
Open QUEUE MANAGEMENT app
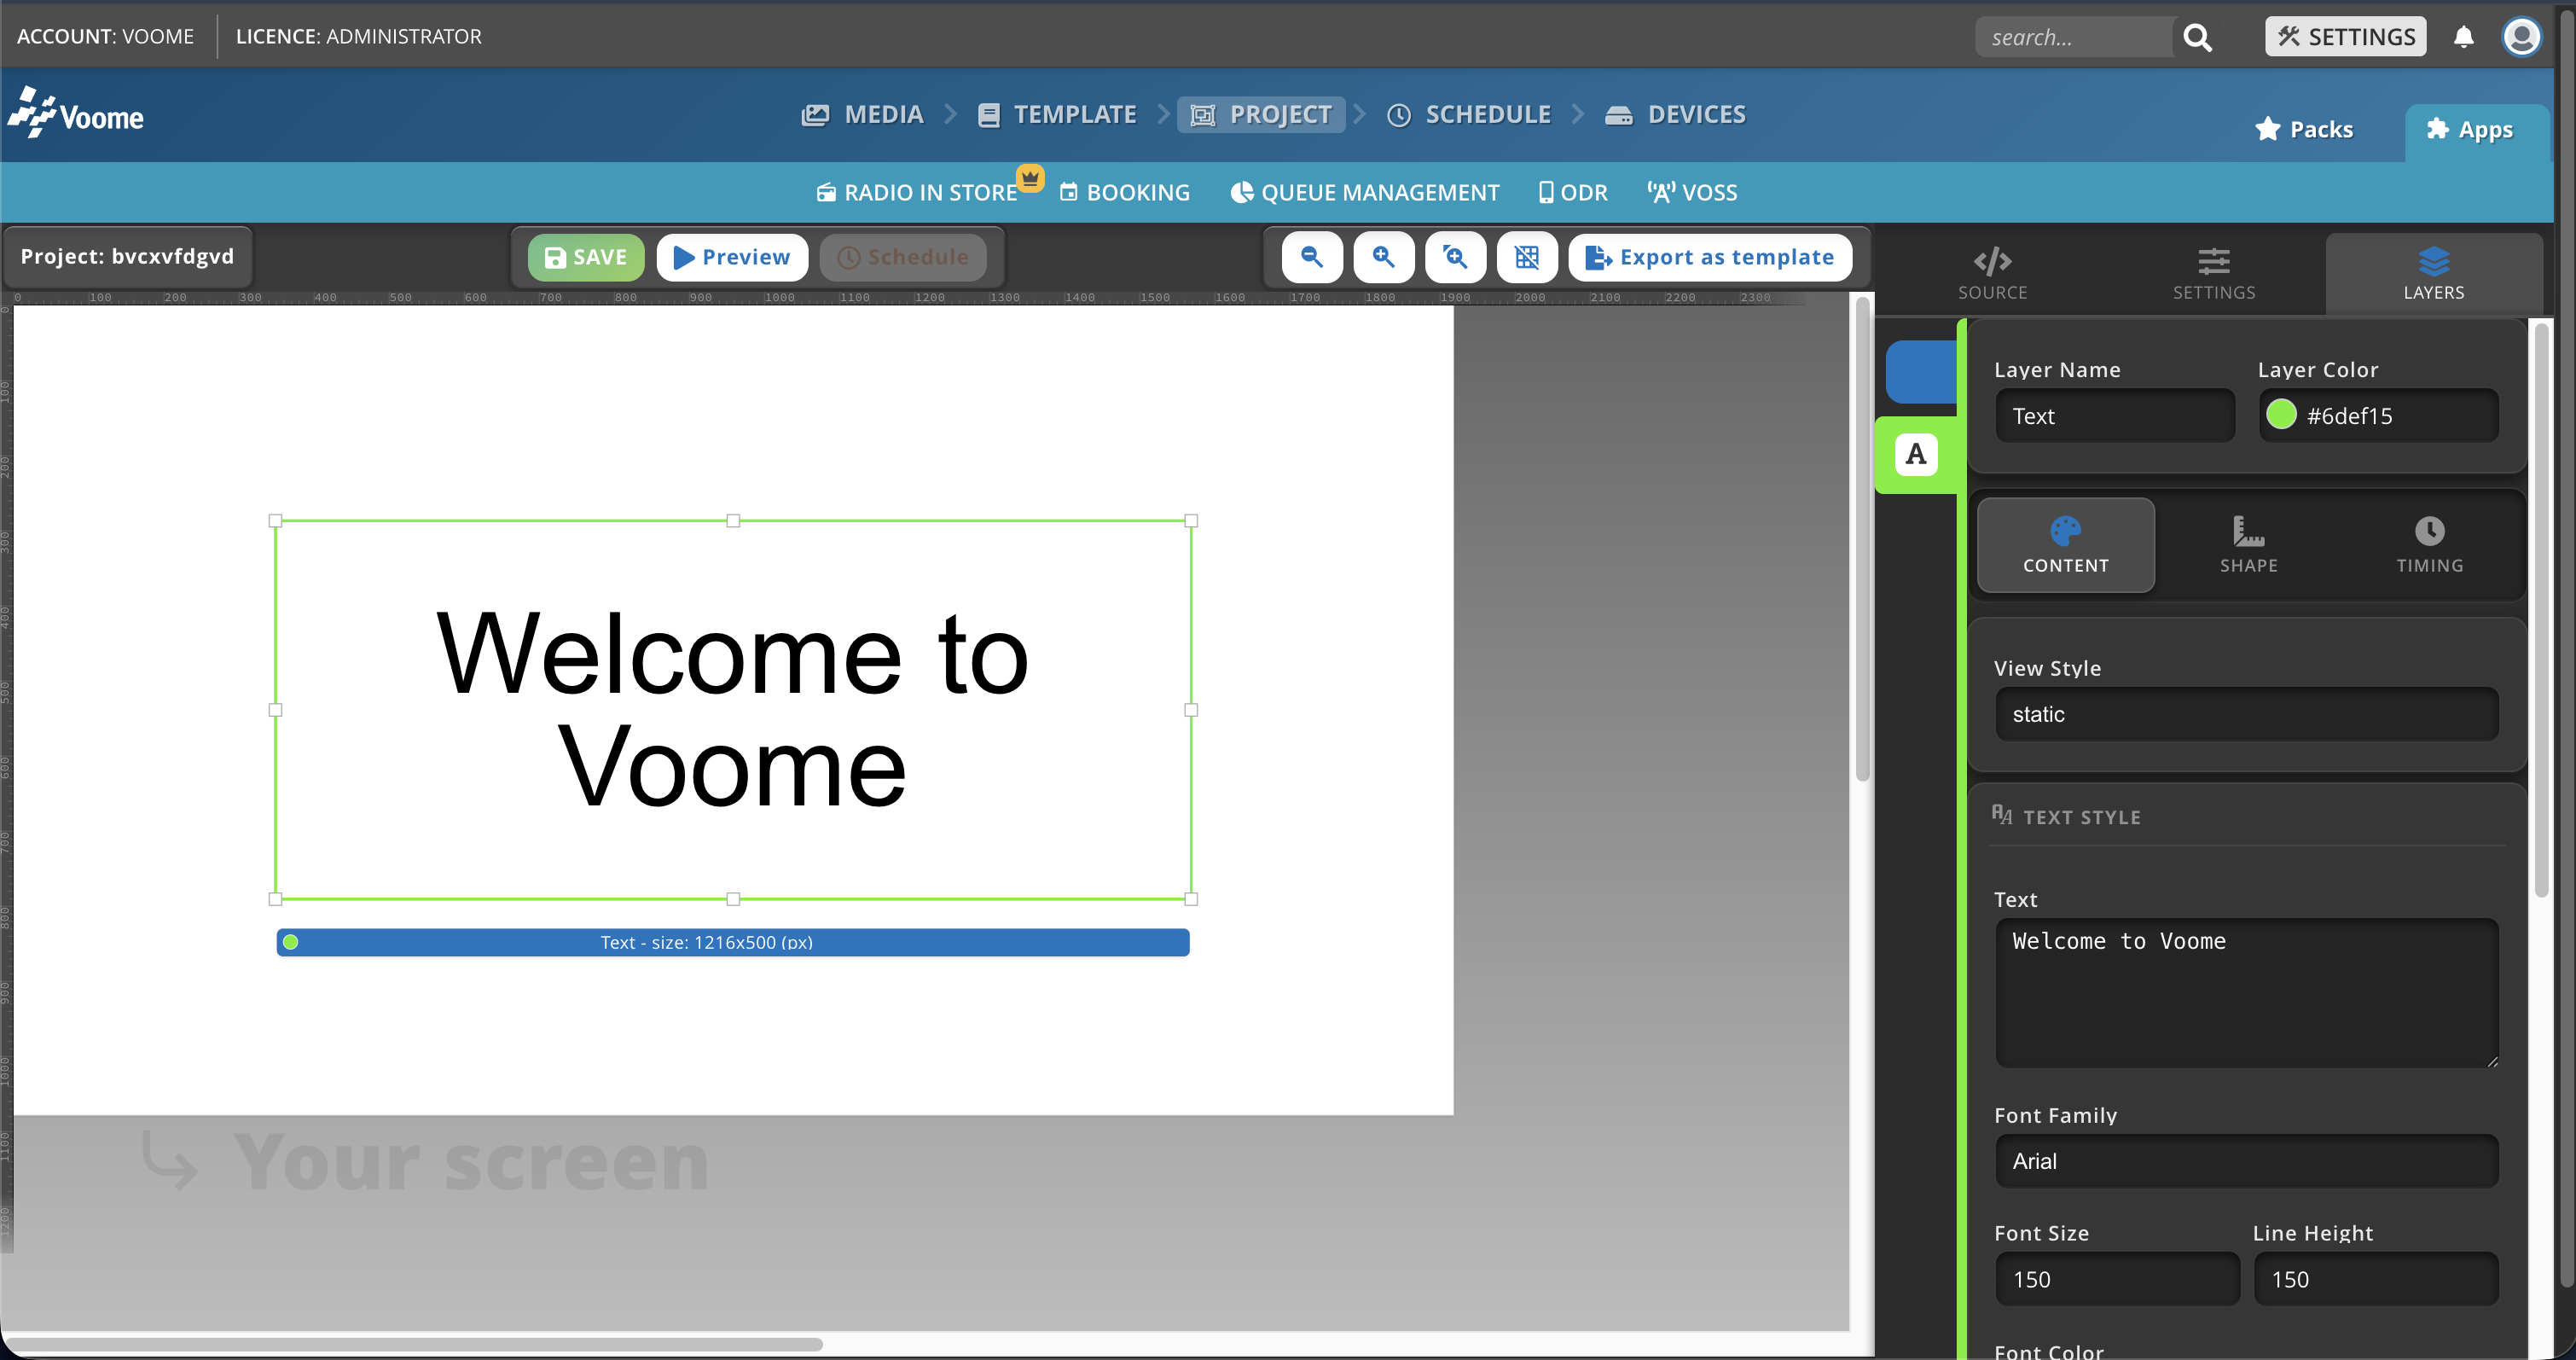(1365, 192)
